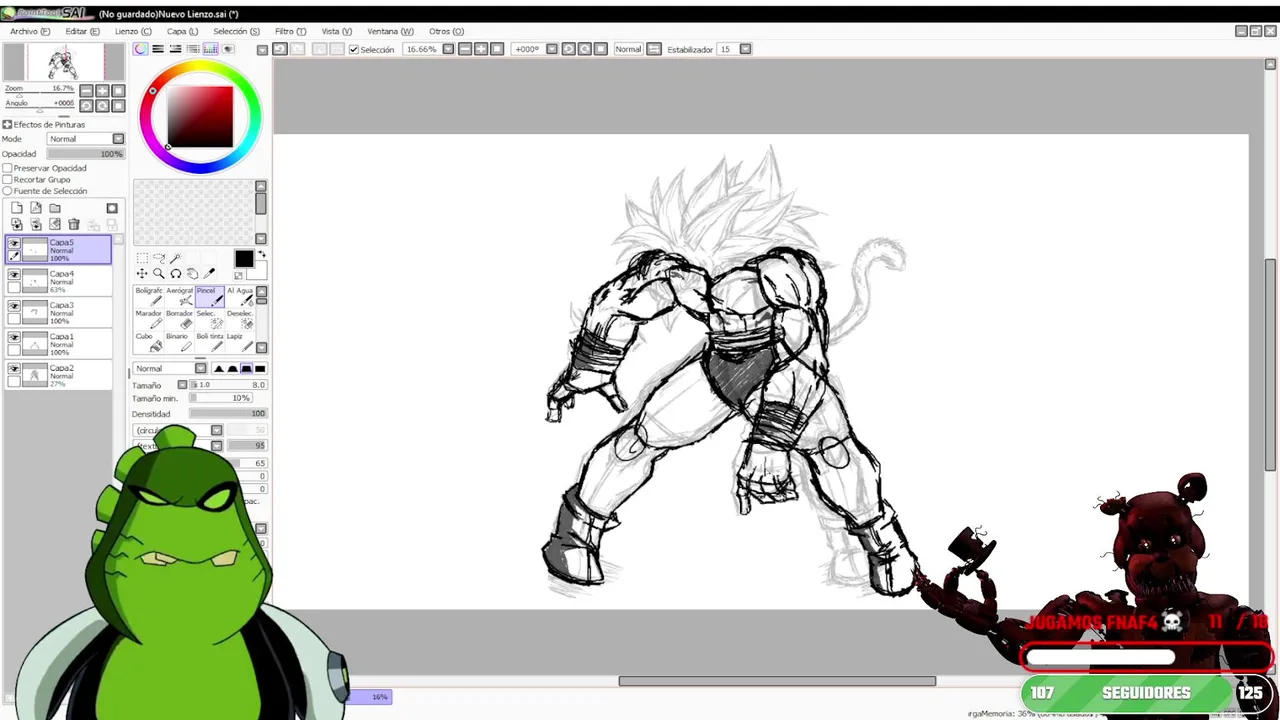Delete the selected layer with trash icon
Viewport: 1280px width, 720px height.
tap(74, 224)
